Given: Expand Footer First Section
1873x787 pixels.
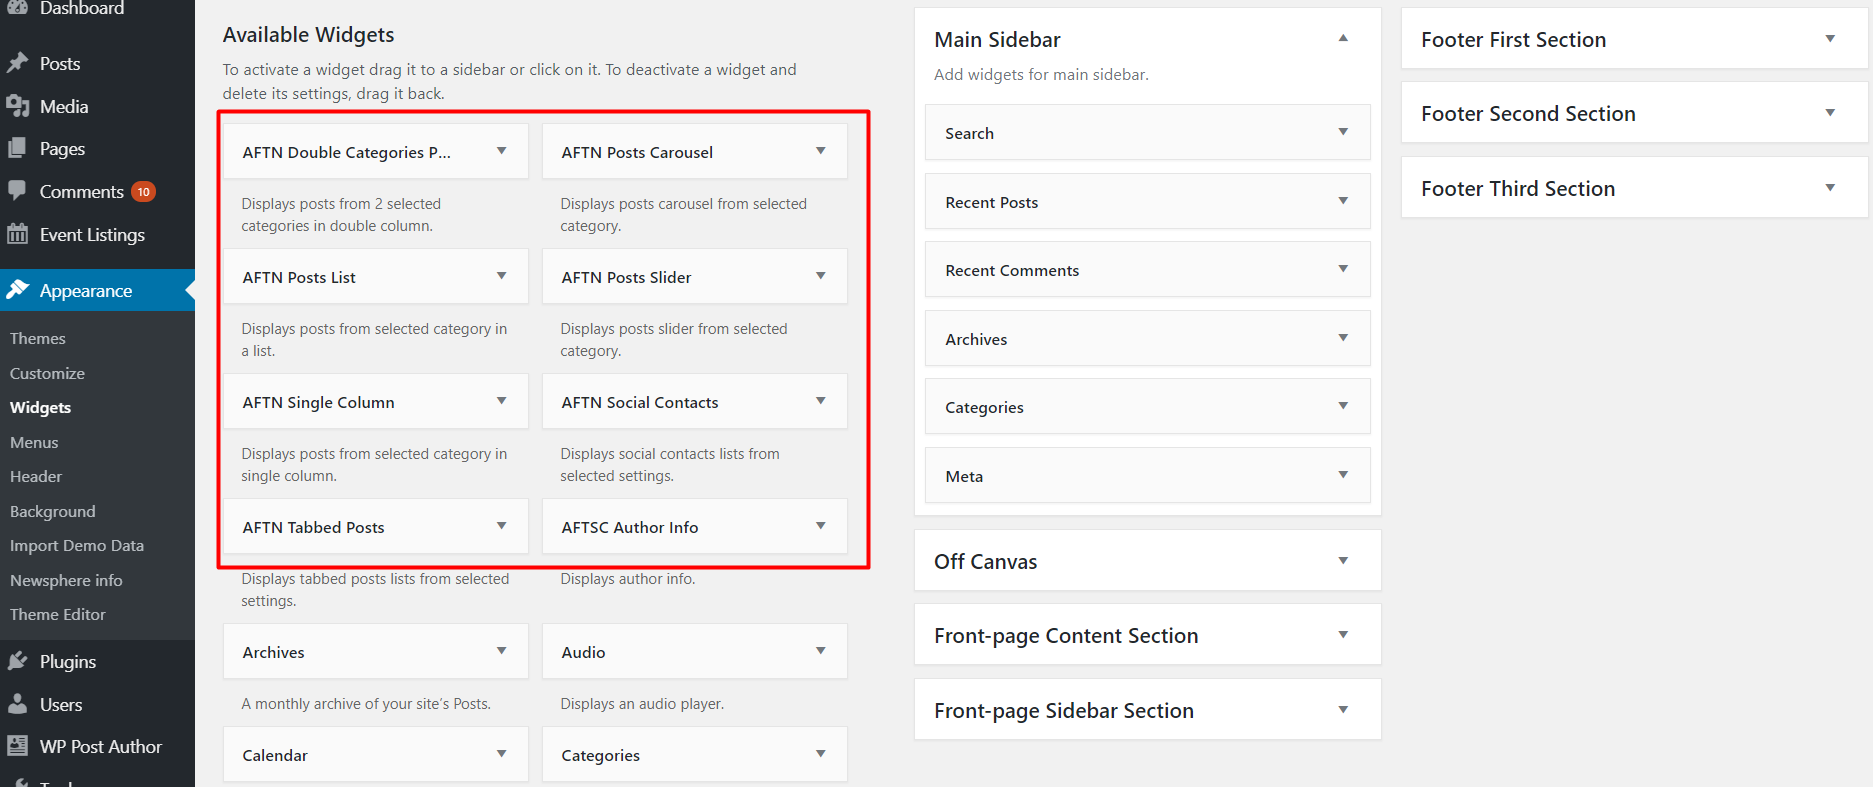Looking at the screenshot, I should point(1831,39).
